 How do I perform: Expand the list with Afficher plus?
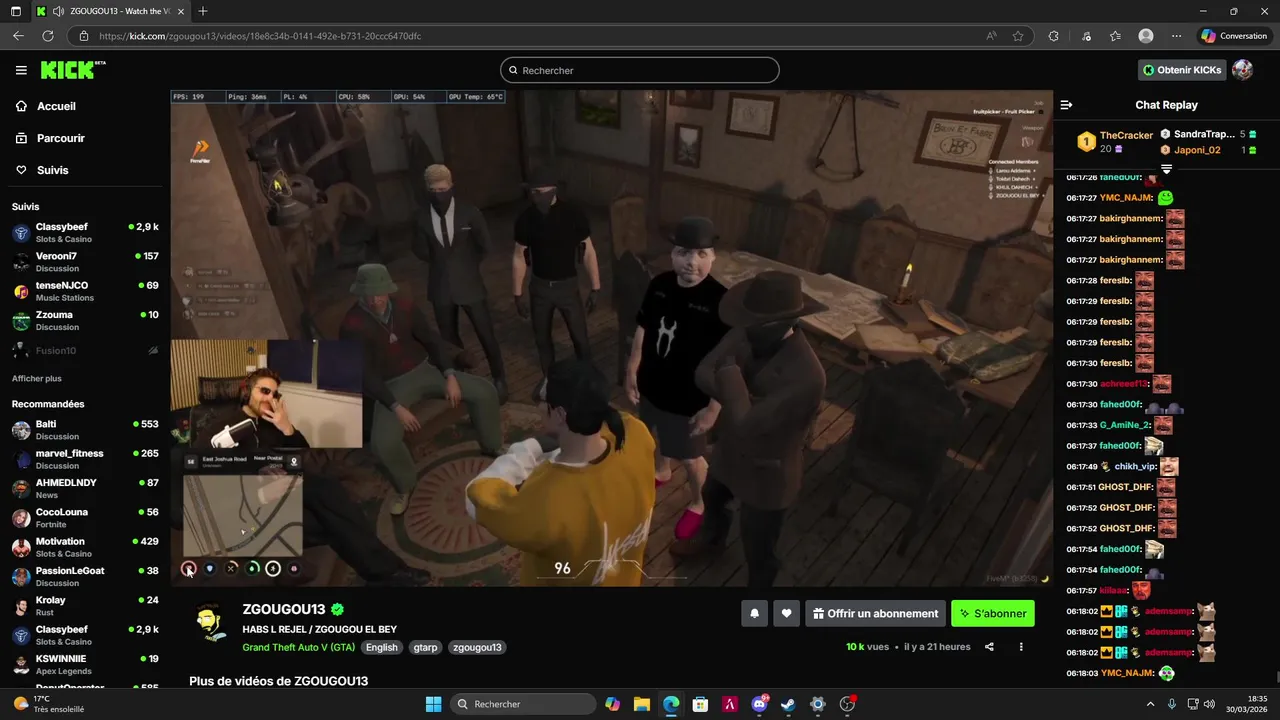(37, 379)
